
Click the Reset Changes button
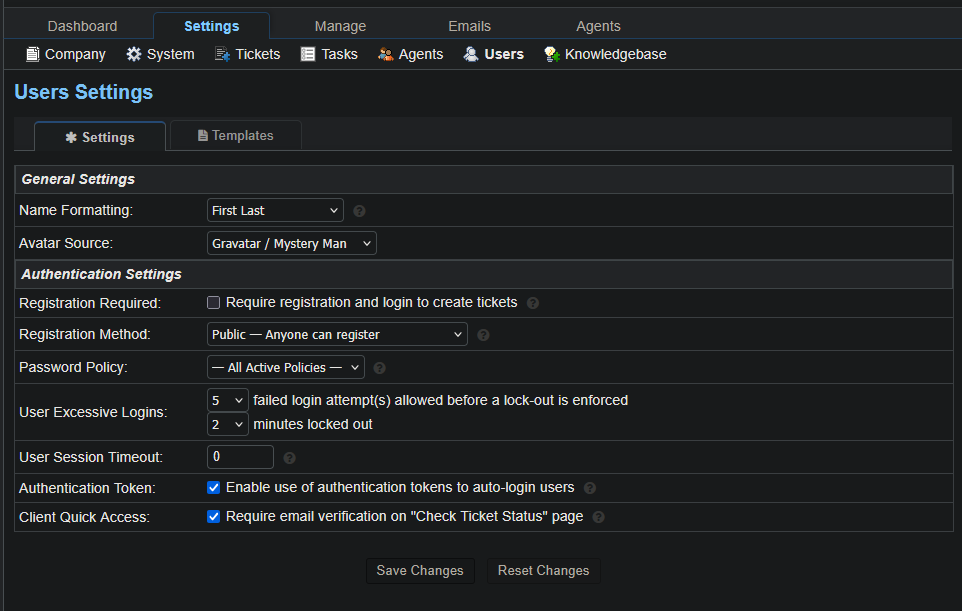tap(543, 571)
